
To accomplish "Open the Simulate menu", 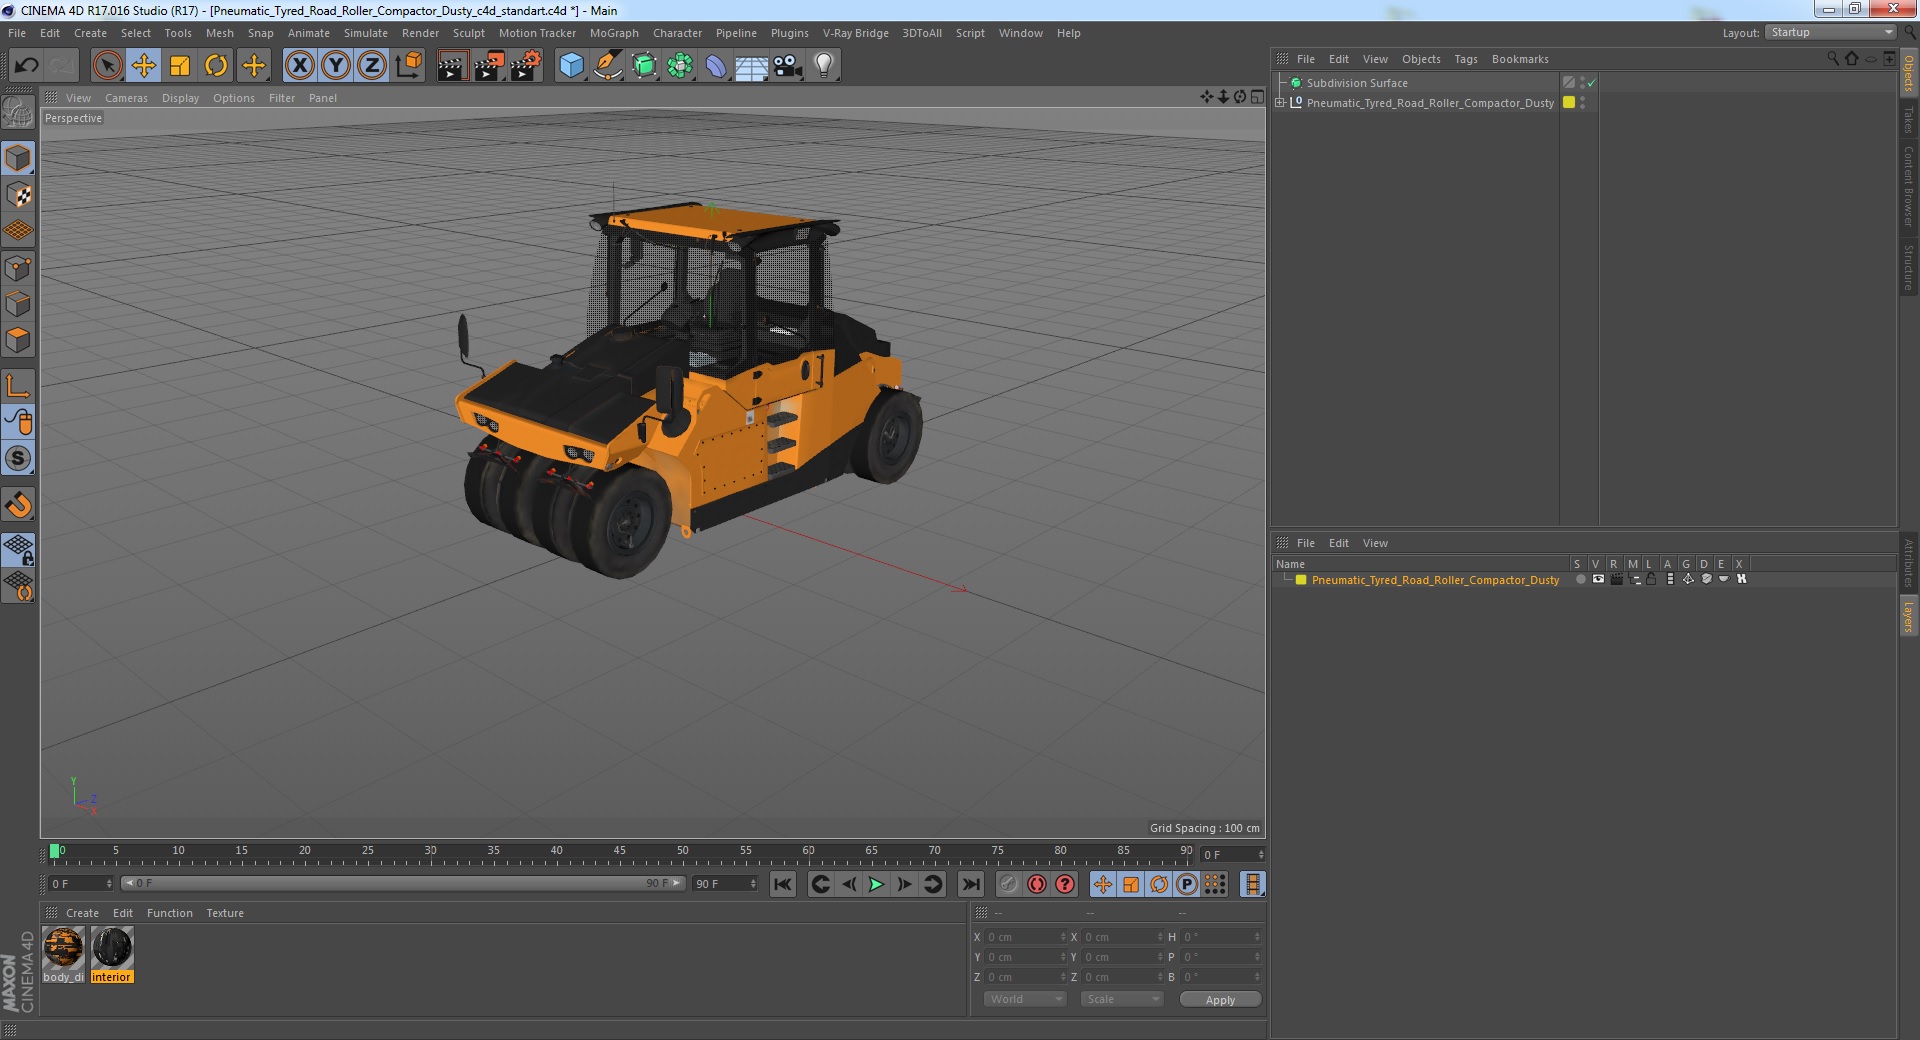I will pos(365,33).
